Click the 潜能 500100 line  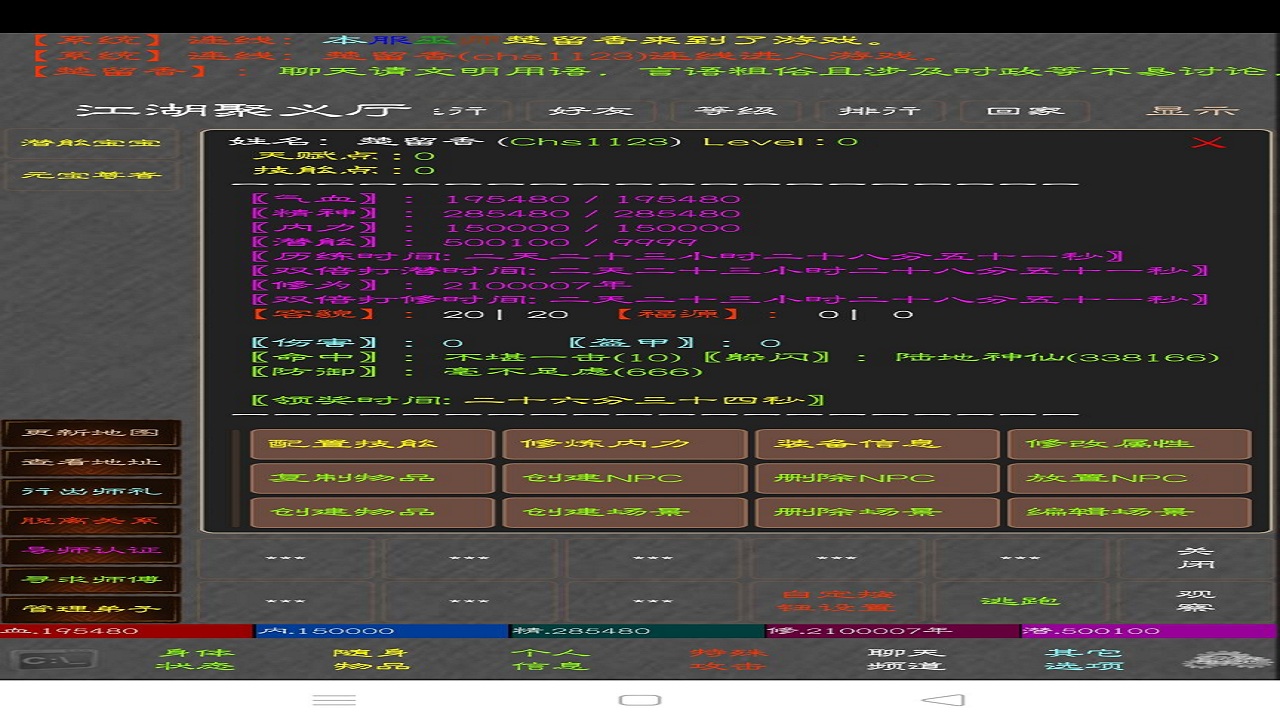click(x=474, y=242)
